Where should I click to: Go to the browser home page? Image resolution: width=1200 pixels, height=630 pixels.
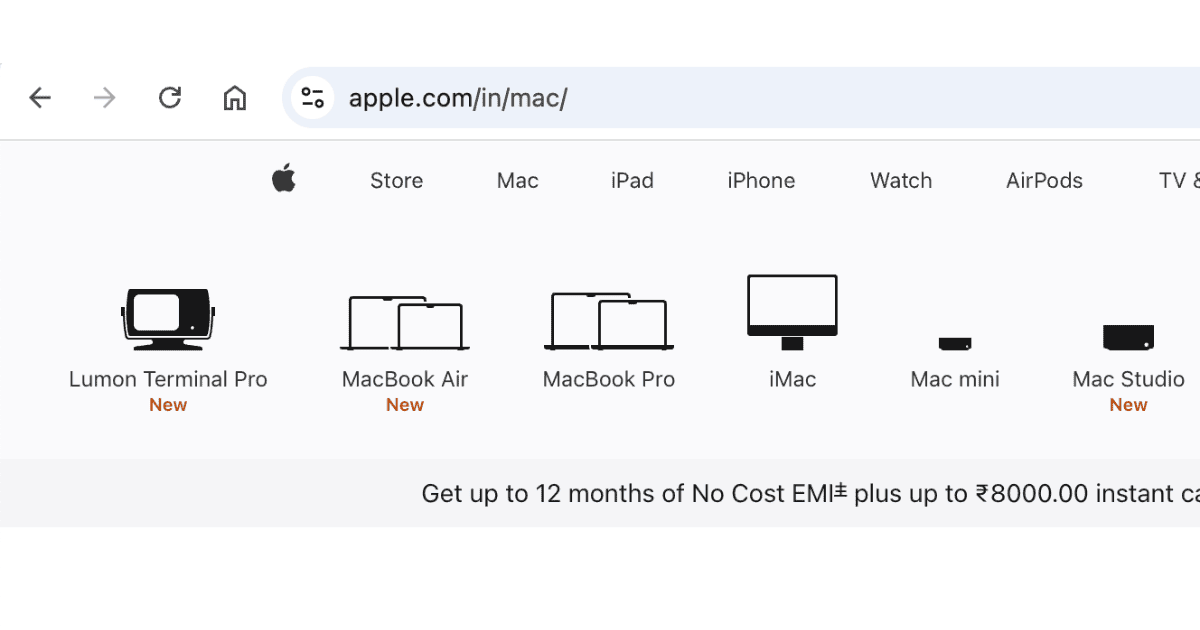(235, 98)
